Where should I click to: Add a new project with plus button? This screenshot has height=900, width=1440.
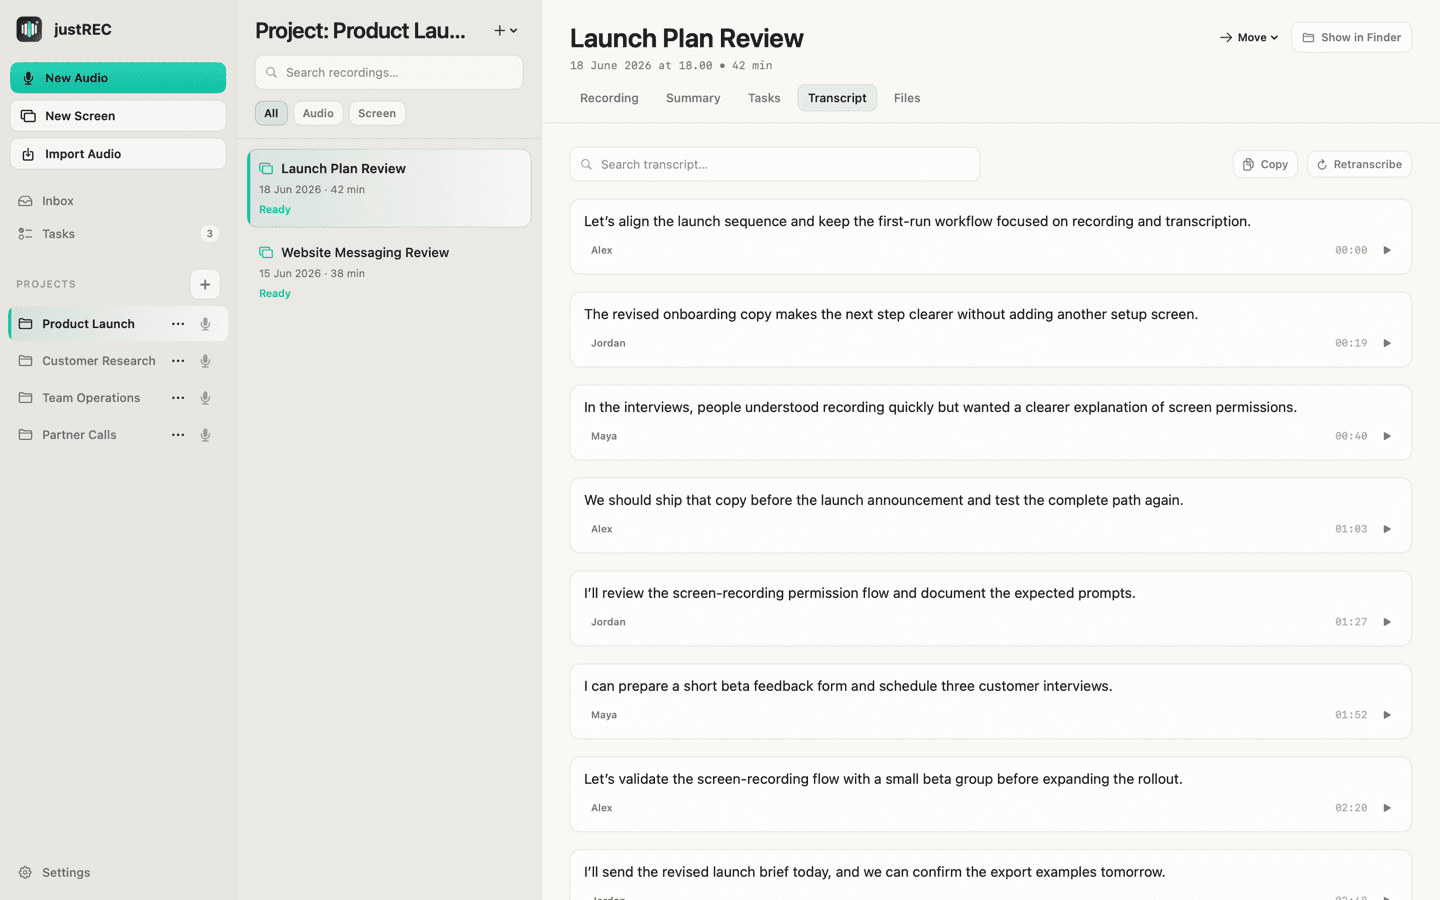pyautogui.click(x=205, y=284)
